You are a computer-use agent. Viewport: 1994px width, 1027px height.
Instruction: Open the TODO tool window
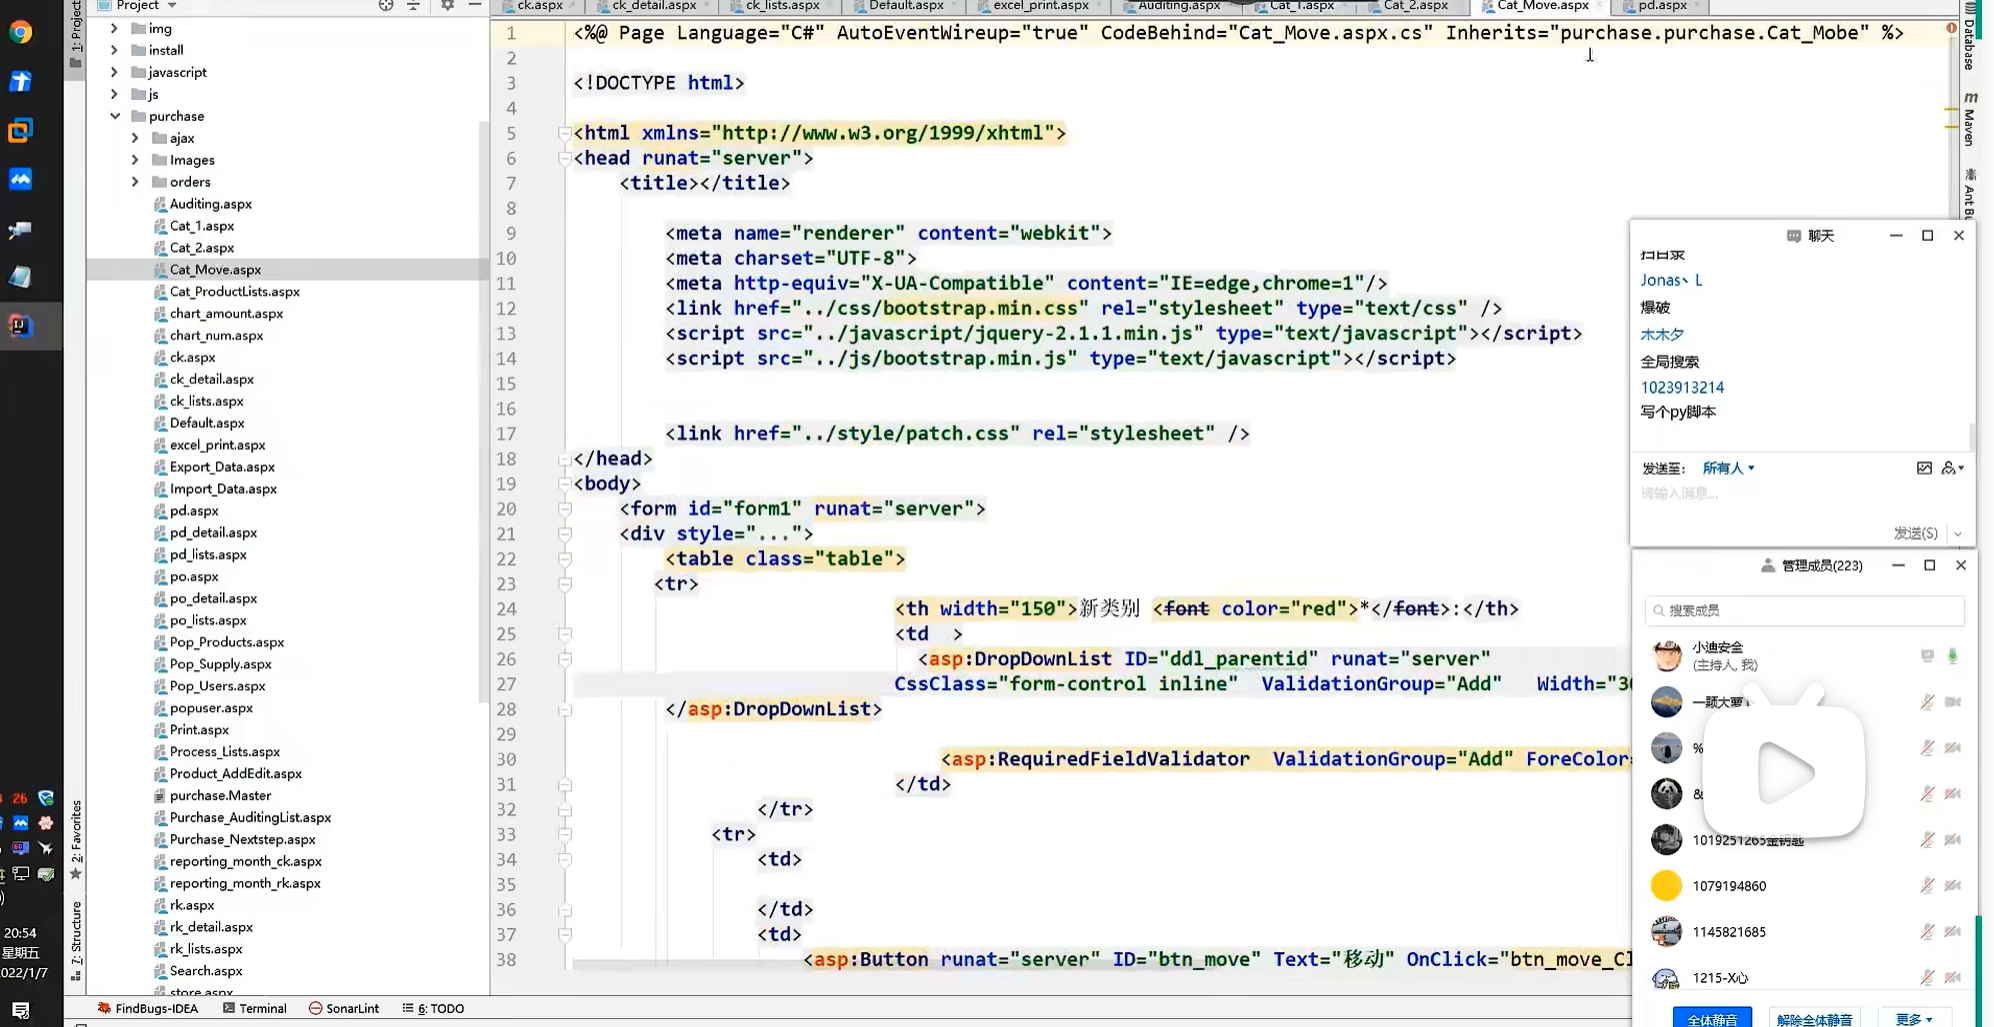(x=433, y=1008)
